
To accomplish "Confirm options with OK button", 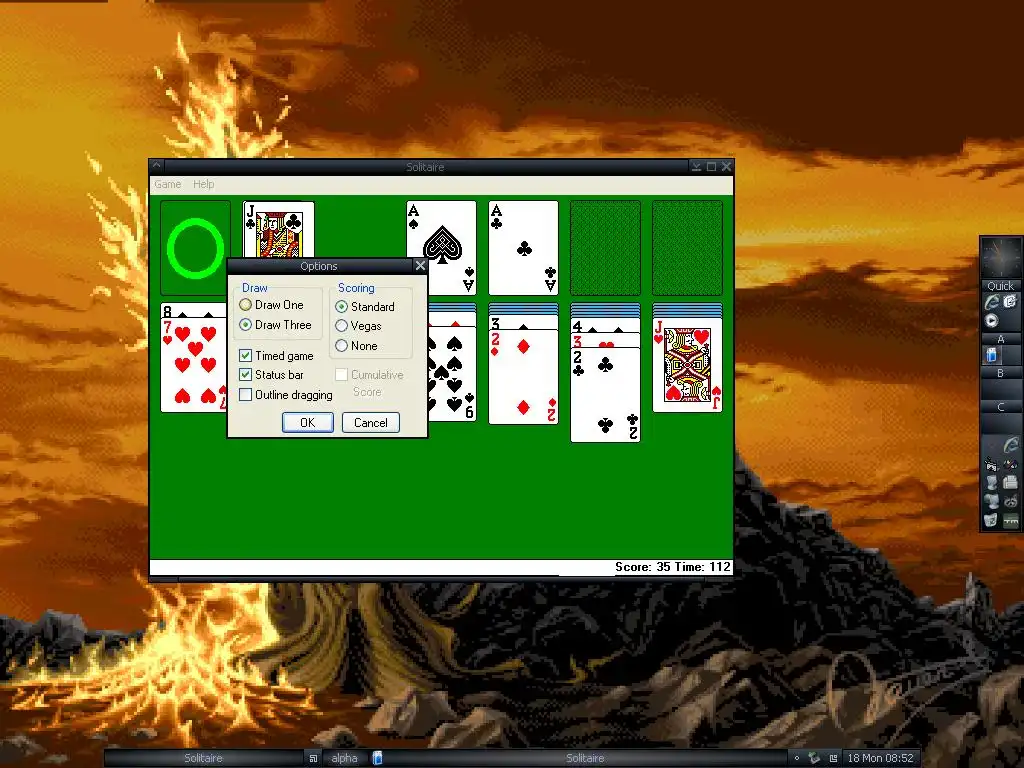I will [x=308, y=423].
